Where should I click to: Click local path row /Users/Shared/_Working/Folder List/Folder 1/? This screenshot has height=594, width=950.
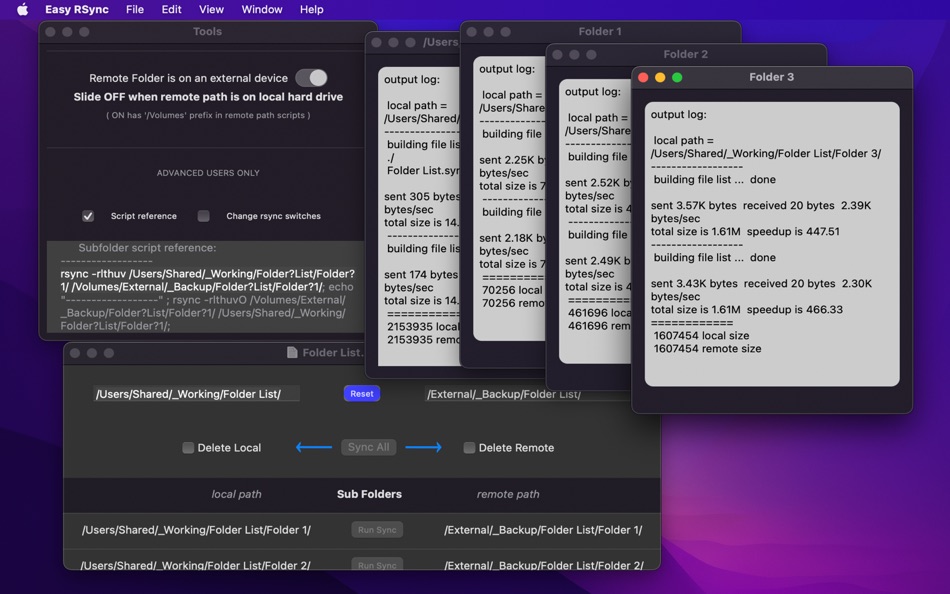(196, 530)
